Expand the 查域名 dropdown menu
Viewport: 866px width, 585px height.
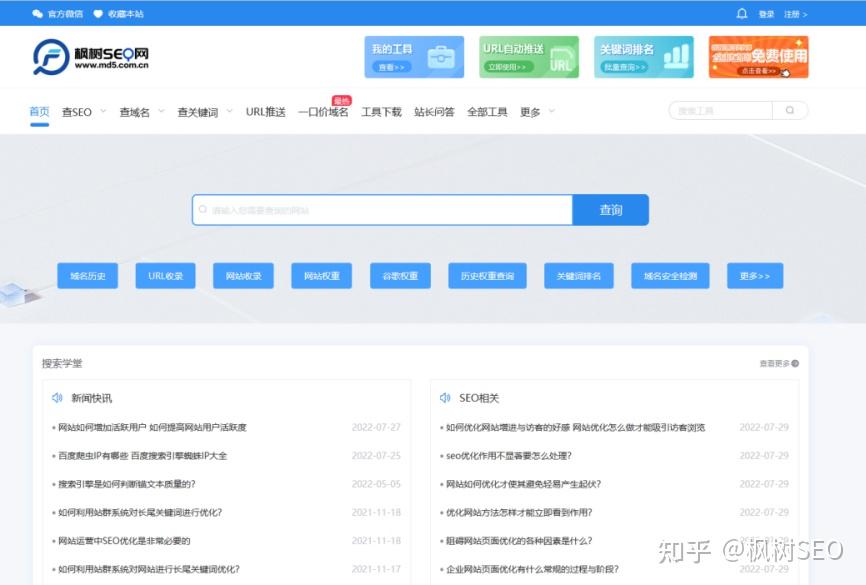[x=141, y=112]
